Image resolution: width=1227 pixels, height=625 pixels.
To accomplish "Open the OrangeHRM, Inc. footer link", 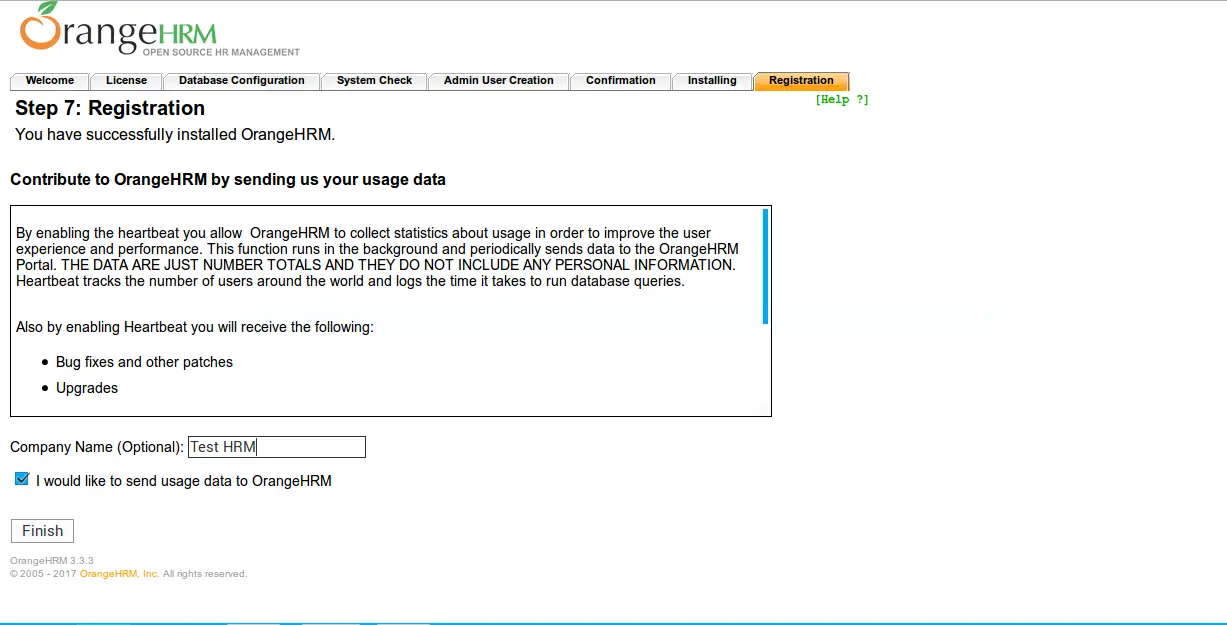I will pos(120,574).
